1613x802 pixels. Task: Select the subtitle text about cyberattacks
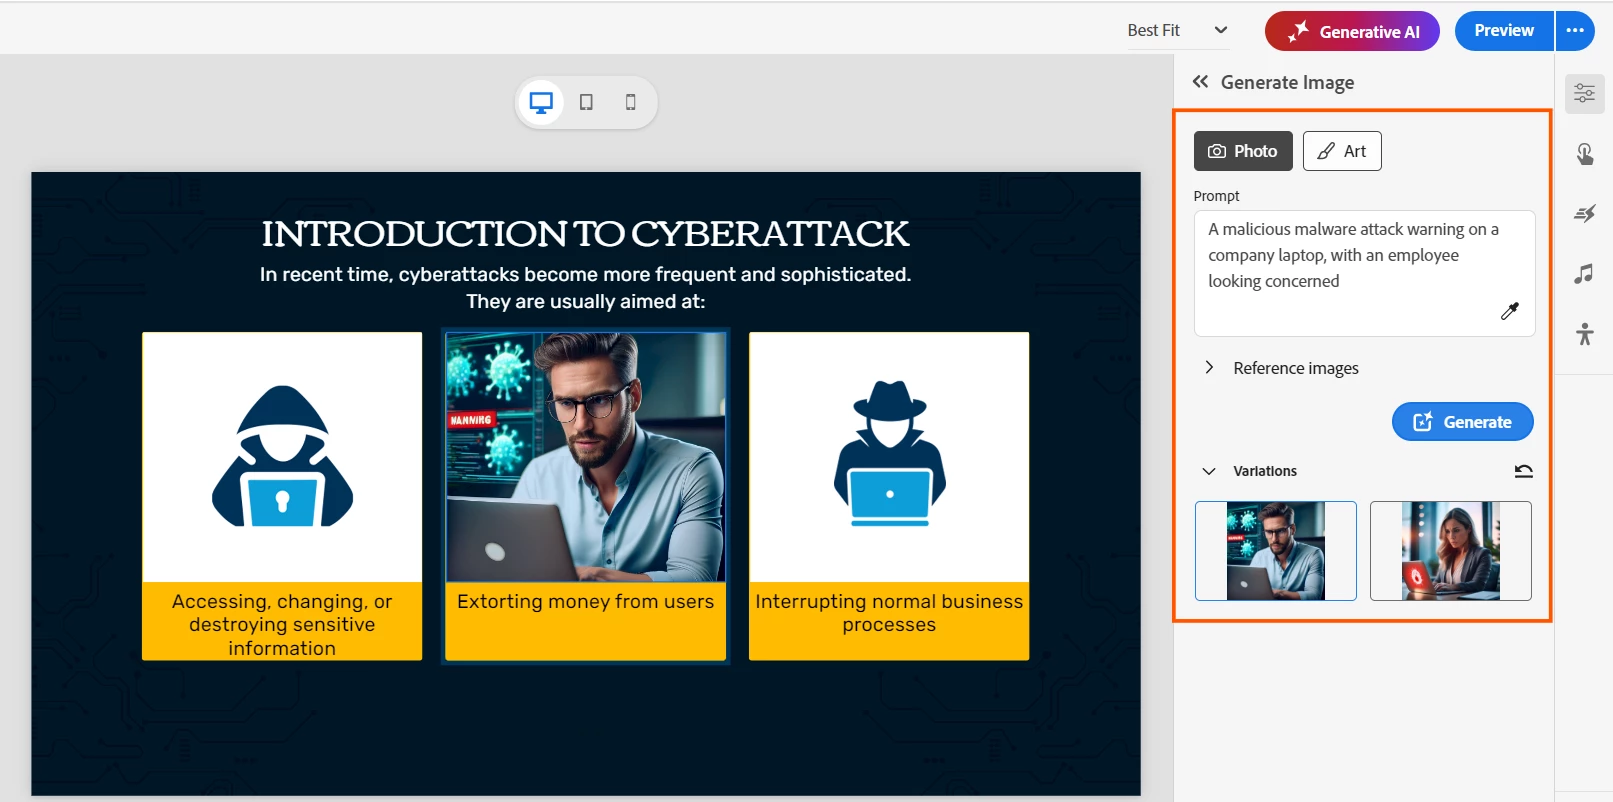pyautogui.click(x=586, y=288)
